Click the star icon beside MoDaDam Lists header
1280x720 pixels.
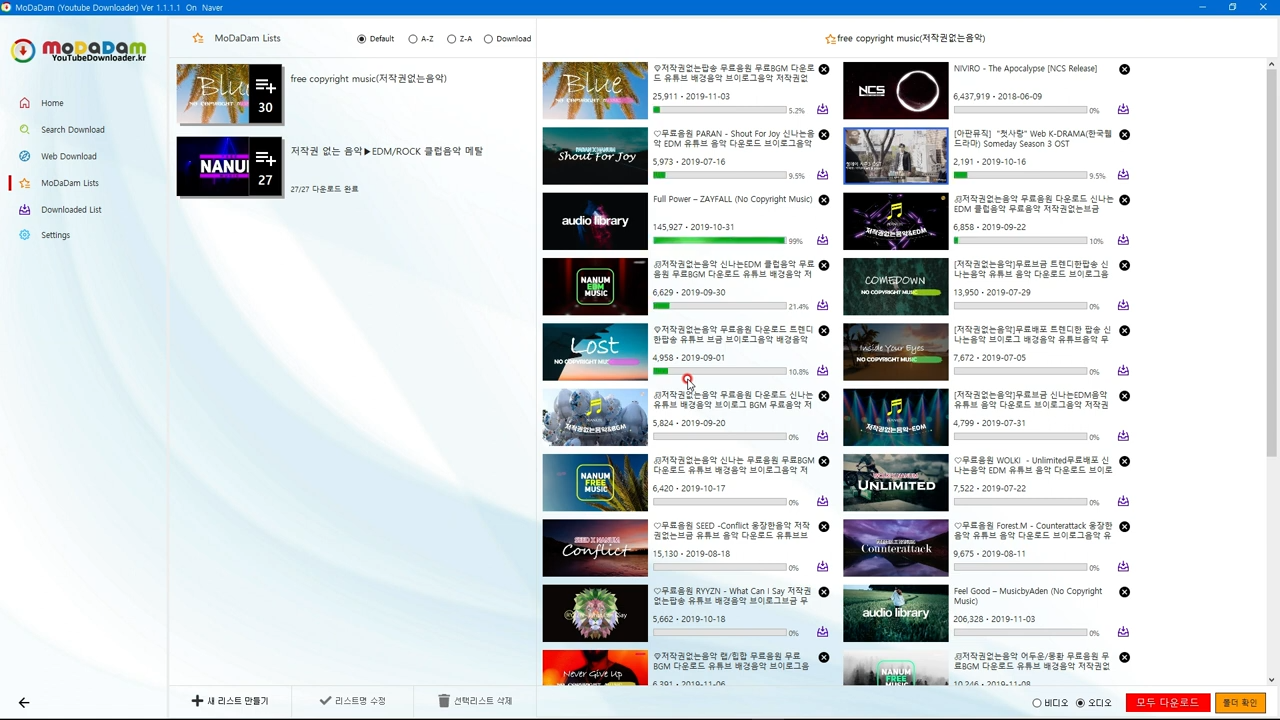click(198, 39)
